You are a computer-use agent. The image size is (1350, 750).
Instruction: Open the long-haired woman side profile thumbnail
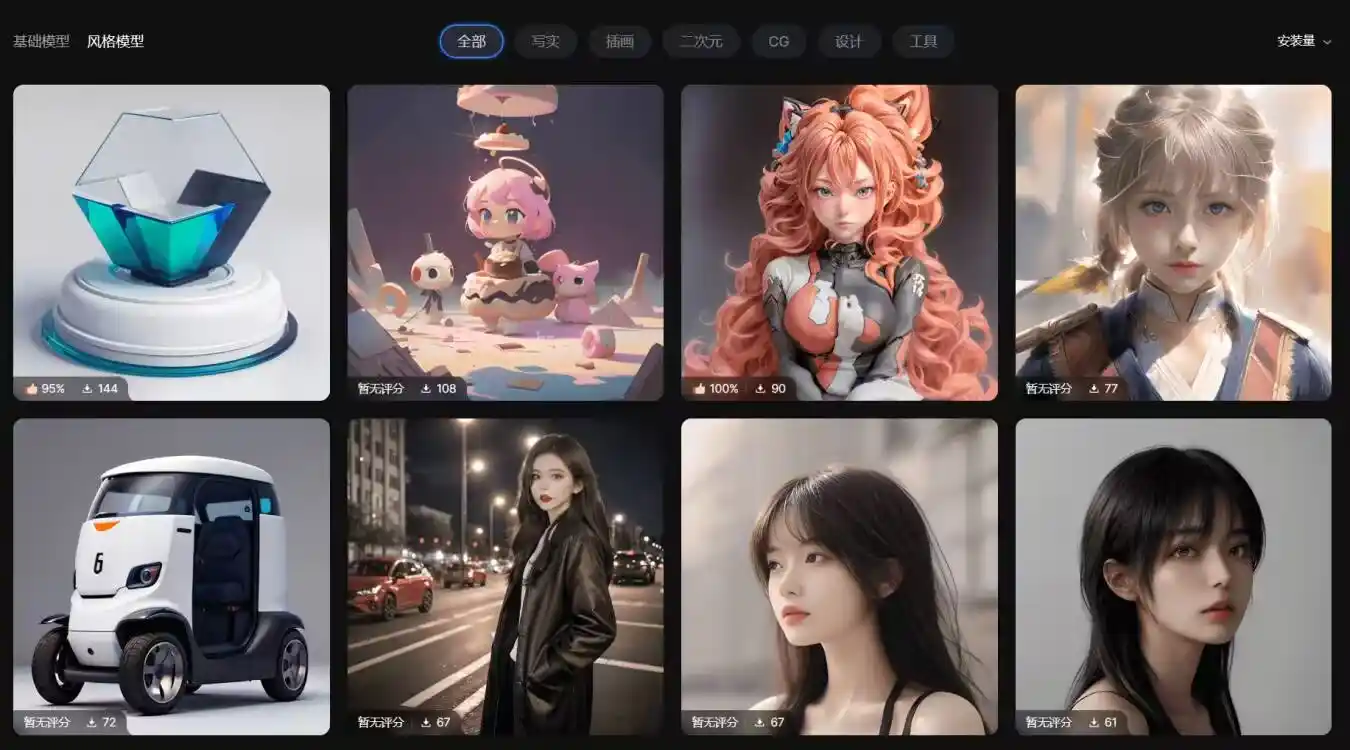pyautogui.click(x=839, y=577)
